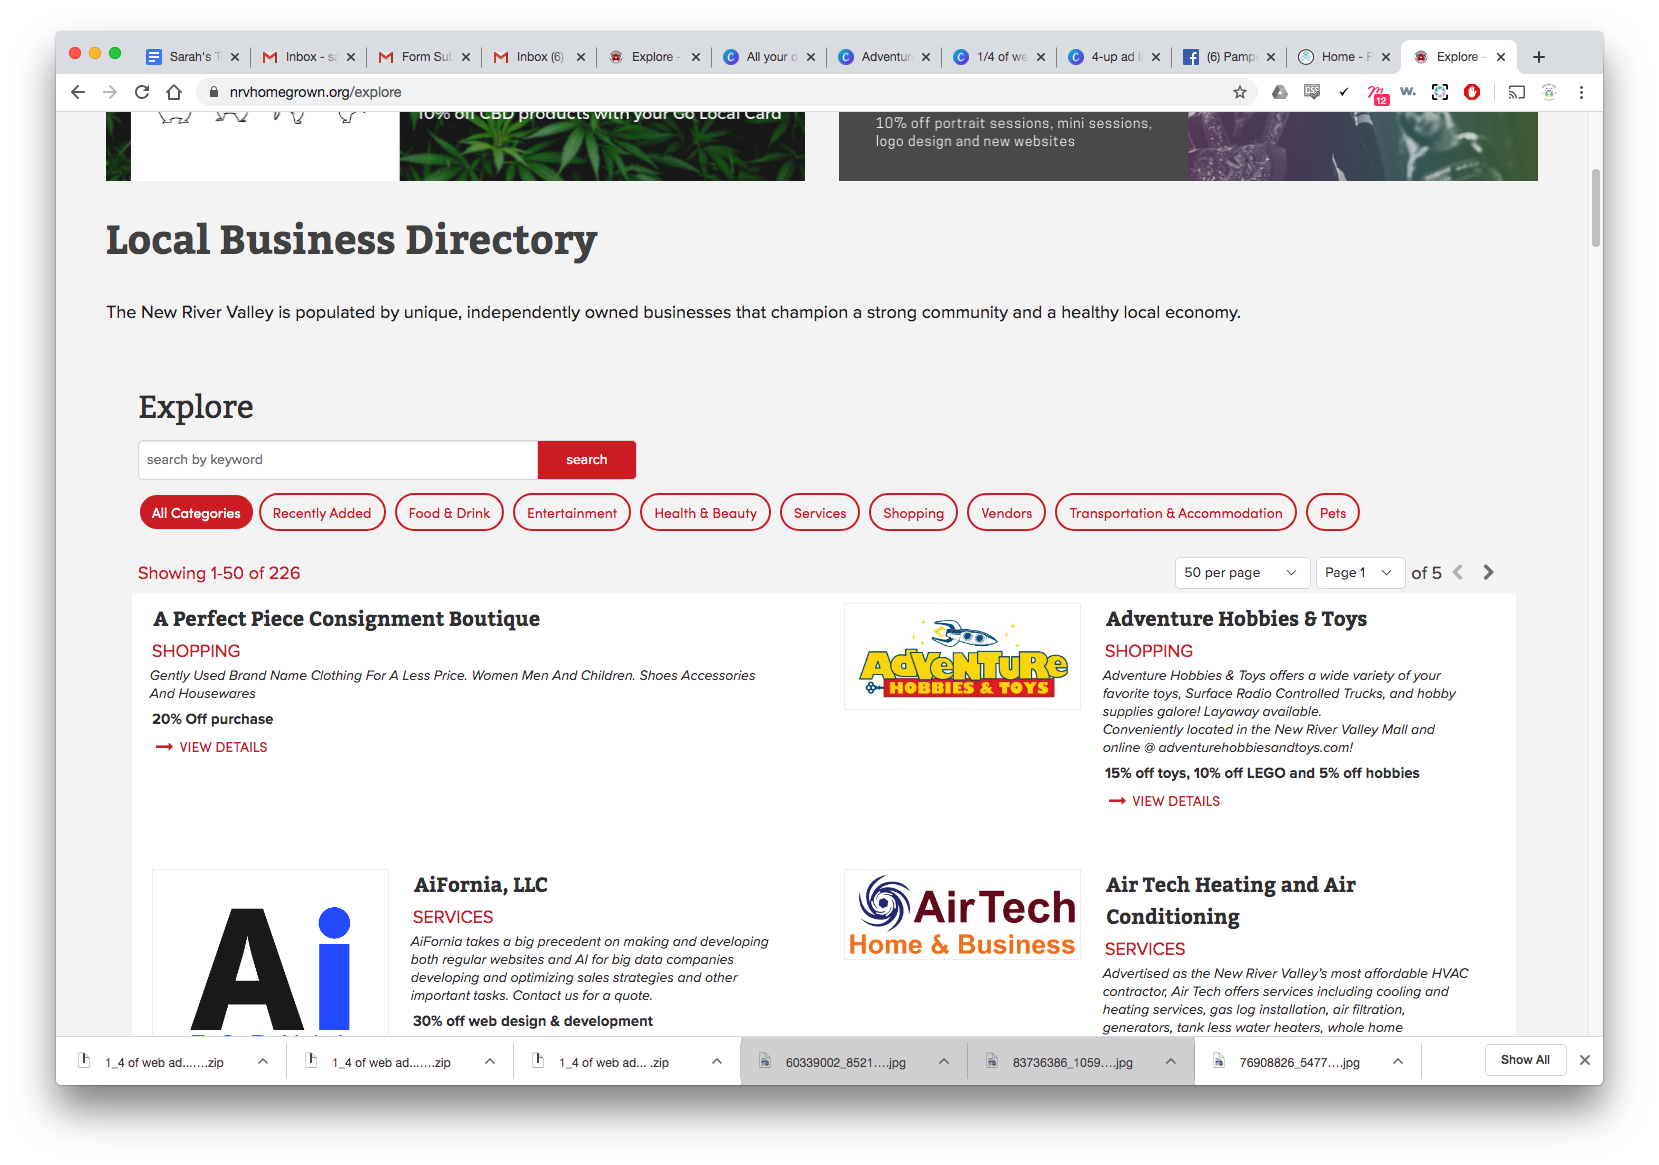The image size is (1659, 1165).
Task: Filter by Health & Beauty category
Action: tap(706, 513)
